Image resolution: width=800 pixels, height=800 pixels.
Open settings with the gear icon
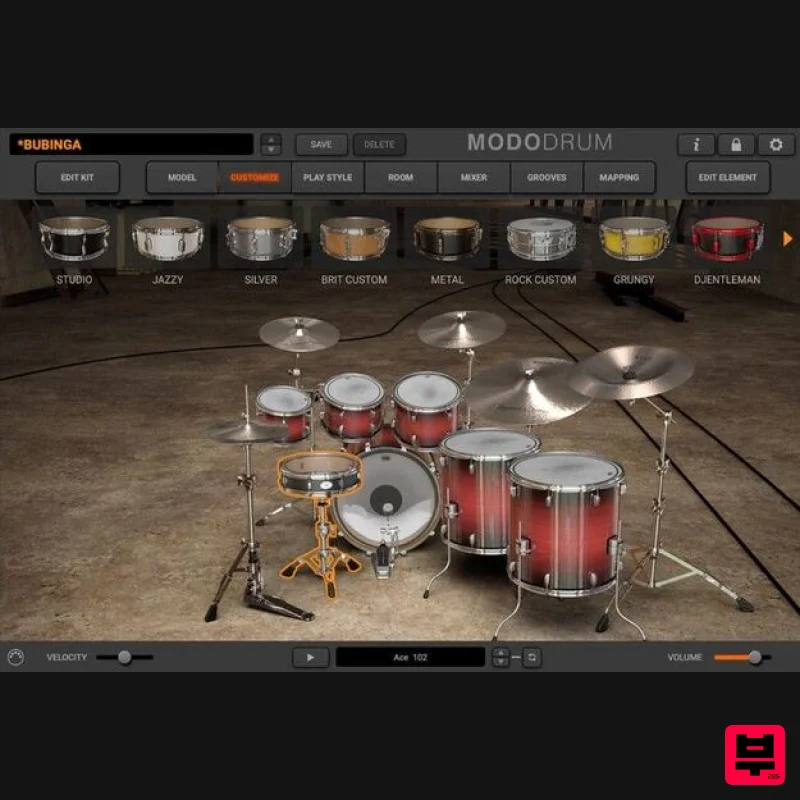click(776, 145)
